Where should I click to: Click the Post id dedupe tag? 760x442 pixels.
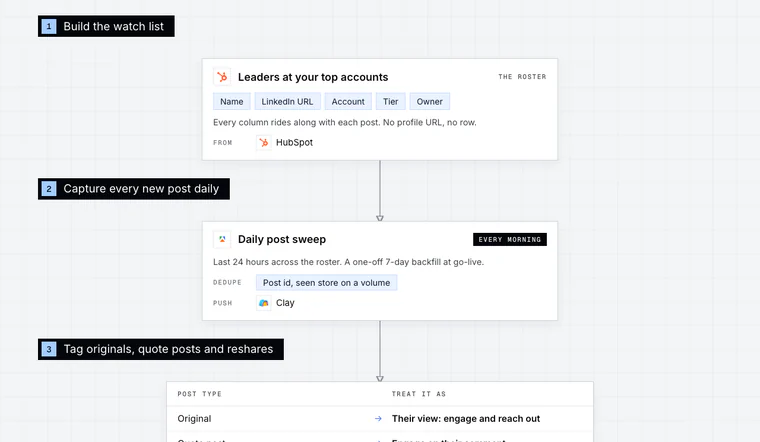pos(327,283)
